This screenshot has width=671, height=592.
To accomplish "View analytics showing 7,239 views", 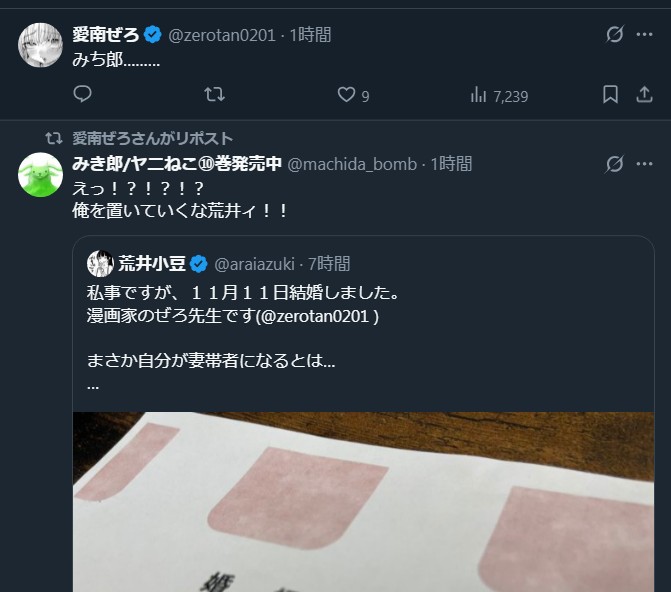I will (x=499, y=95).
